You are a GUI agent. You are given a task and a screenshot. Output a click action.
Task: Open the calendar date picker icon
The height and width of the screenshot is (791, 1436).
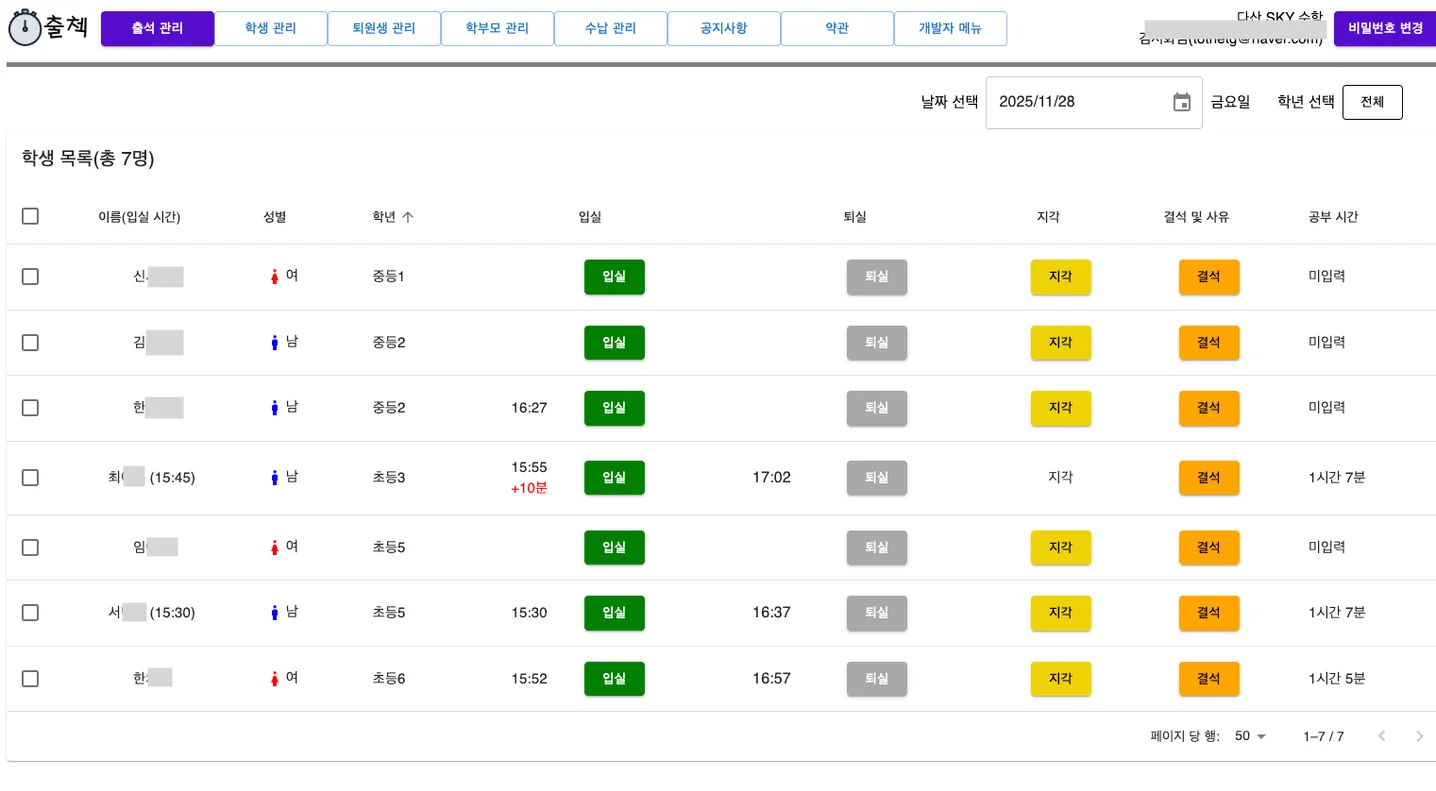[1181, 102]
